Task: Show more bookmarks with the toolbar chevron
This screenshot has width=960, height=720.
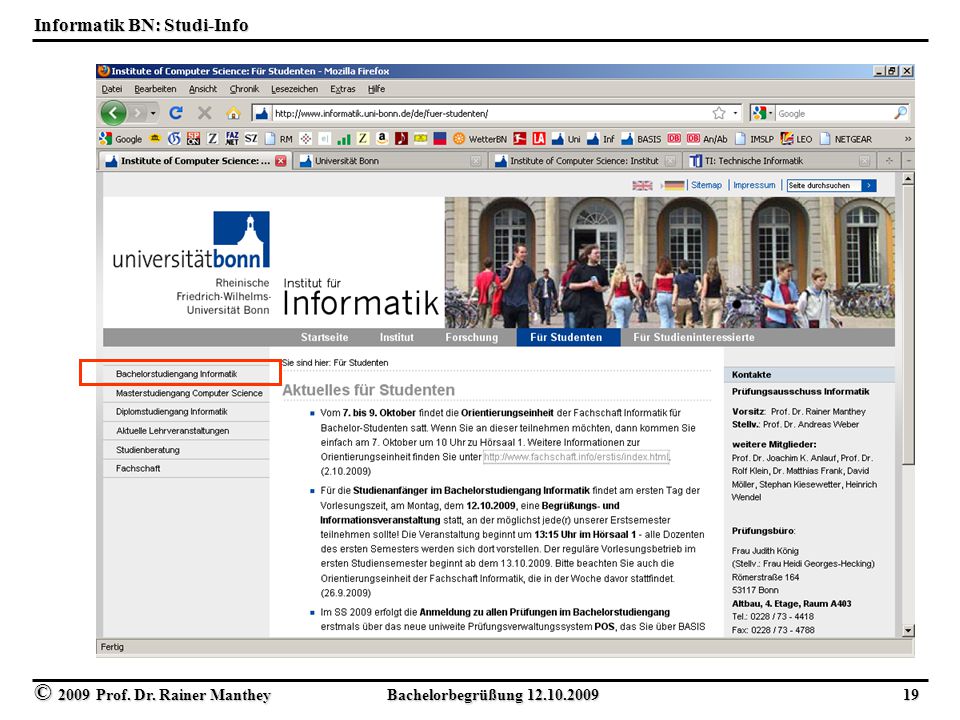Action: (907, 139)
